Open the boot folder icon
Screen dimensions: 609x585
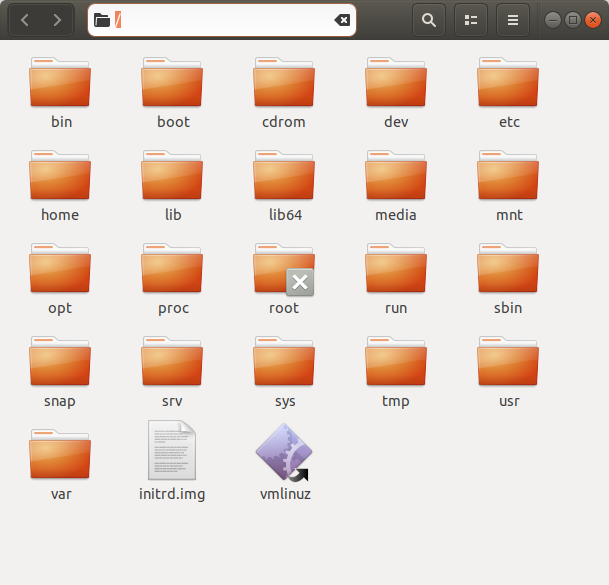point(172,82)
